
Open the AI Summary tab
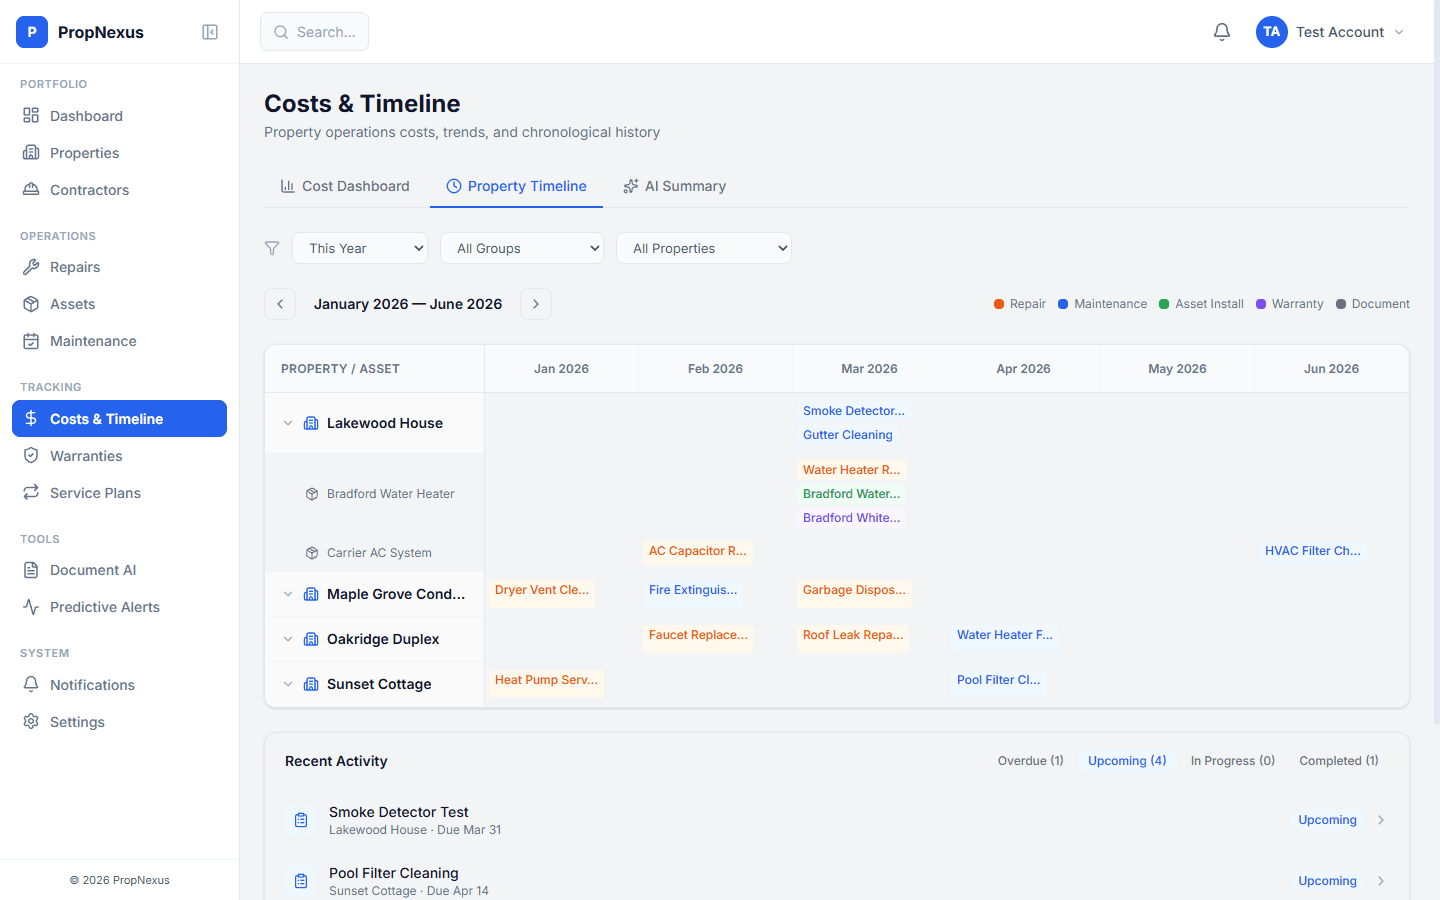(x=674, y=186)
